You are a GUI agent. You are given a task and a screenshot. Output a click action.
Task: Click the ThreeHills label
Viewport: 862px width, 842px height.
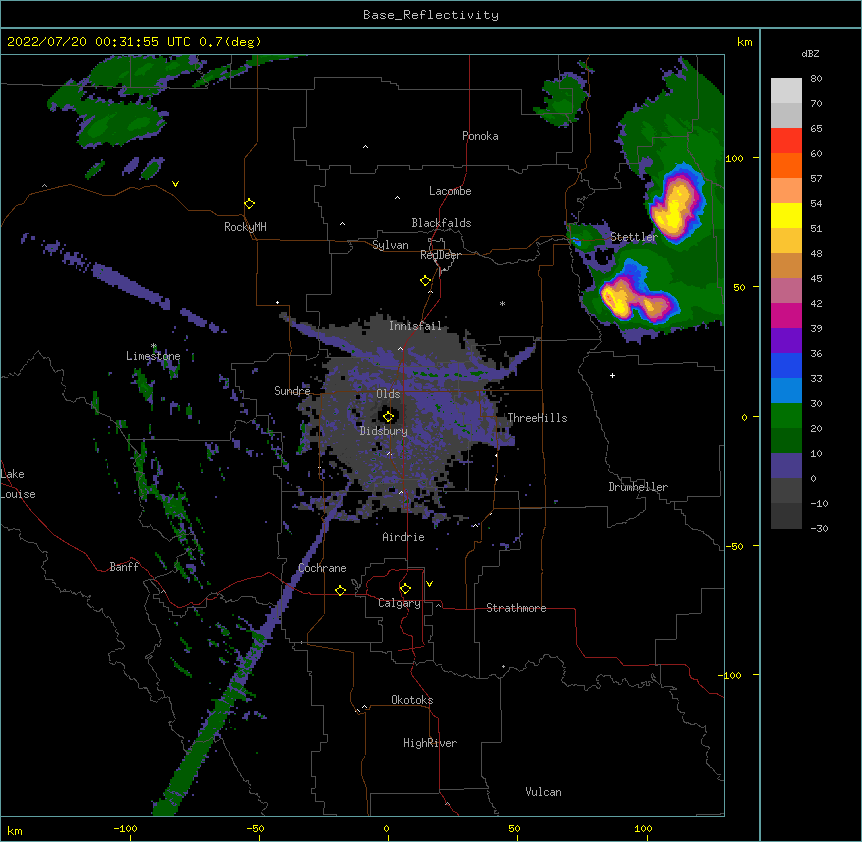[537, 418]
